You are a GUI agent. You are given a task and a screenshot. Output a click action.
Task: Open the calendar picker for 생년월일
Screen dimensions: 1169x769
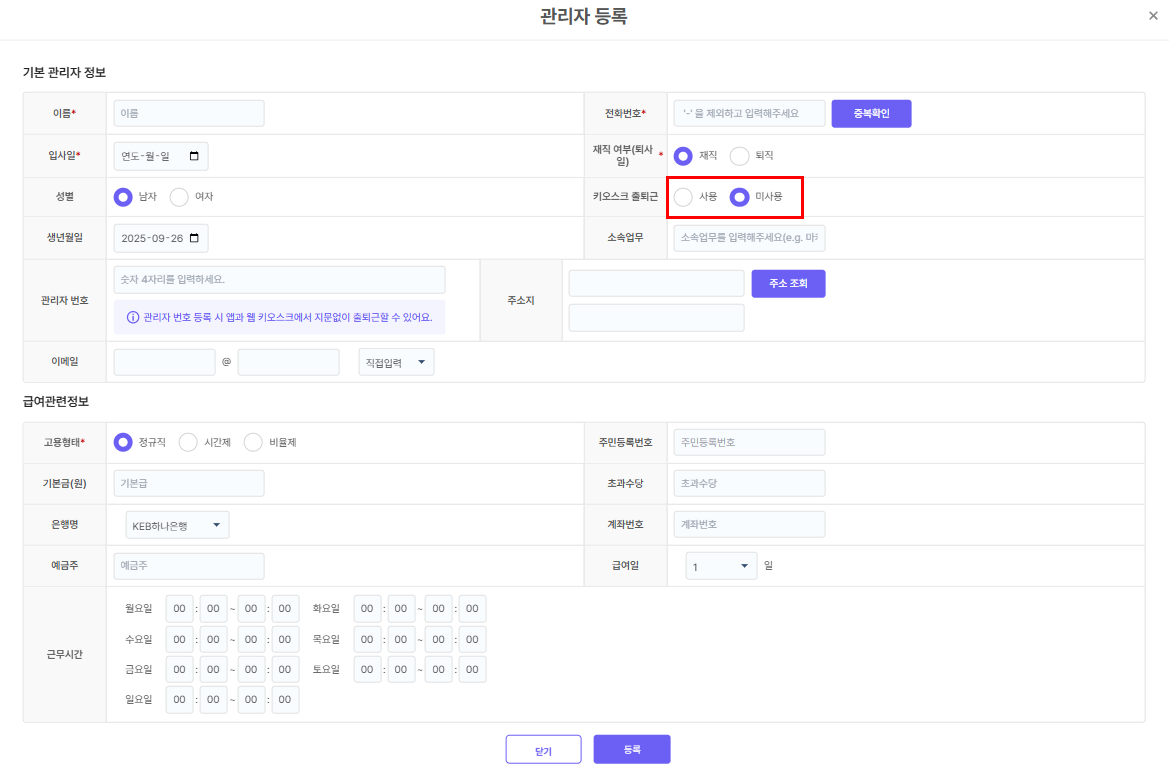[x=194, y=239]
